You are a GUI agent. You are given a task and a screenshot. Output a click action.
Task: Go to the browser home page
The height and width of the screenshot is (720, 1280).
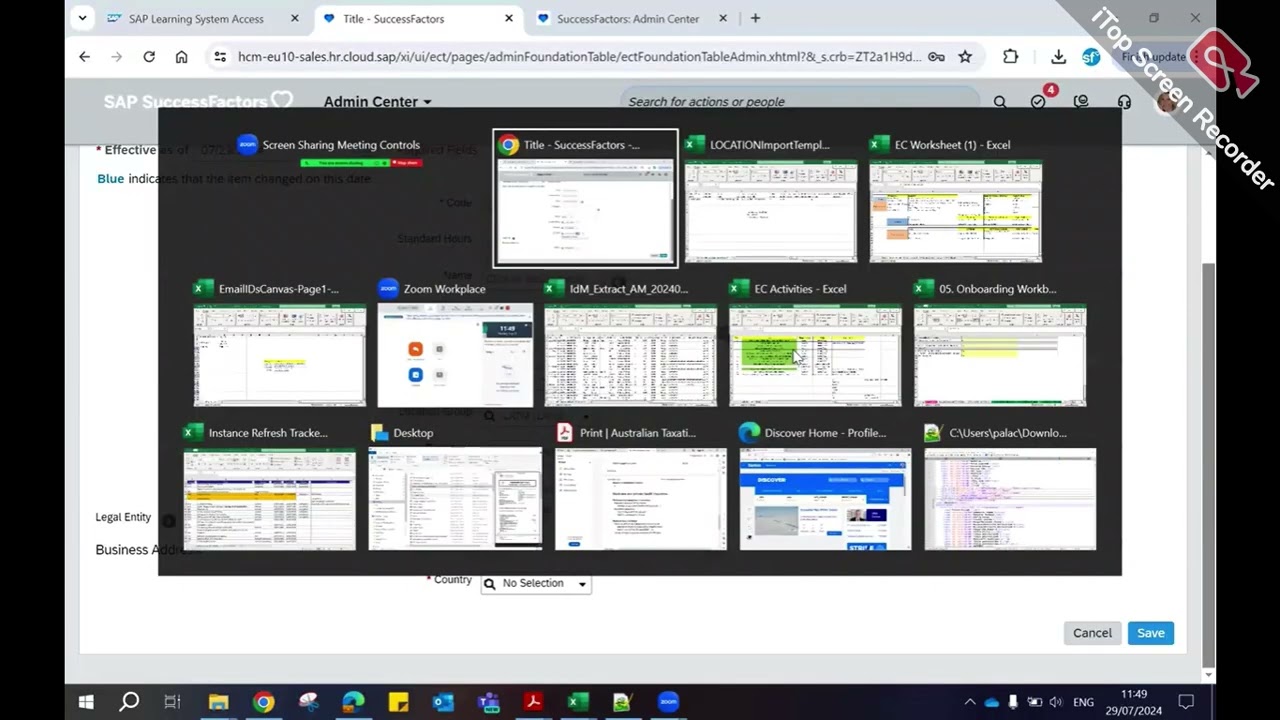point(181,57)
